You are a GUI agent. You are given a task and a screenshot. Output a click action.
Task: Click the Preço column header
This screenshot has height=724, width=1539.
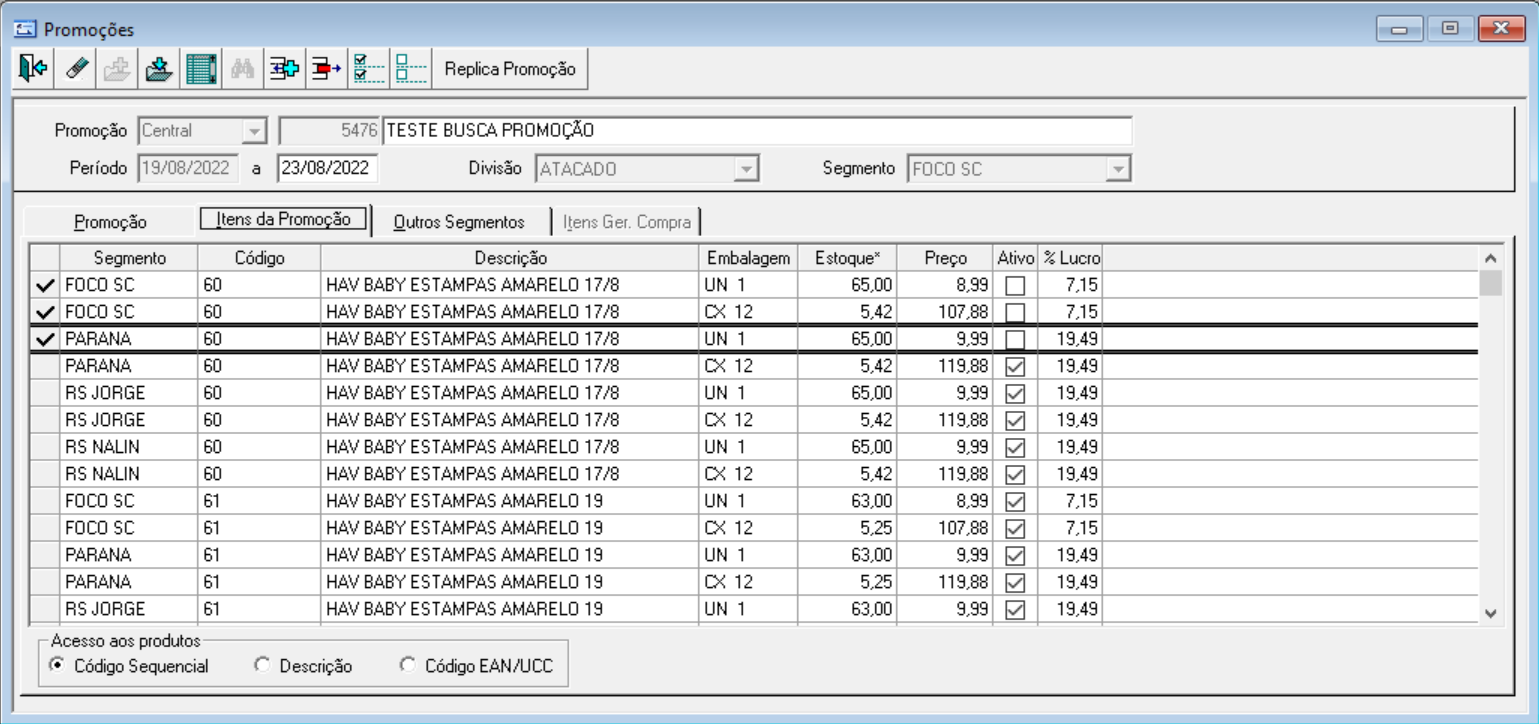945,258
